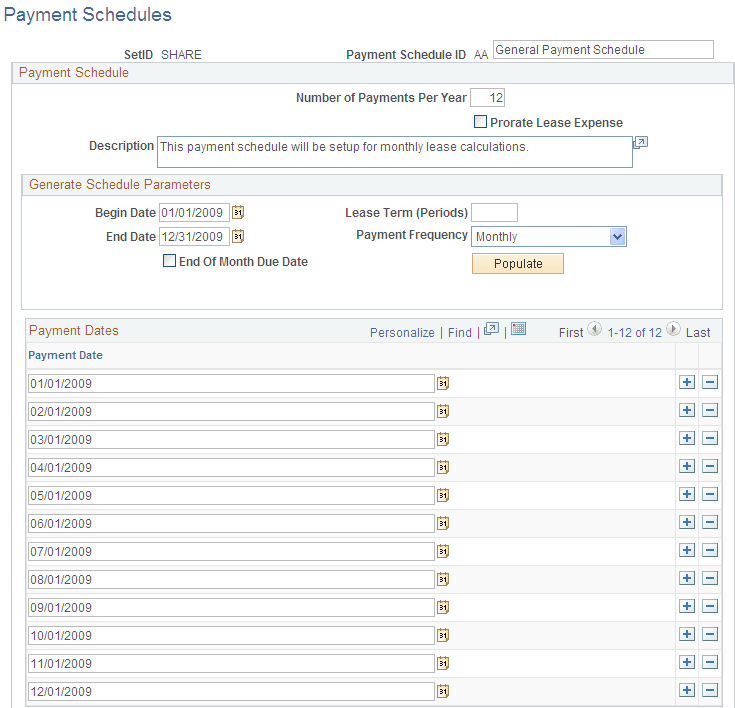735x708 pixels.
Task: Show next rows arrow in Payment Dates
Action: (673, 329)
